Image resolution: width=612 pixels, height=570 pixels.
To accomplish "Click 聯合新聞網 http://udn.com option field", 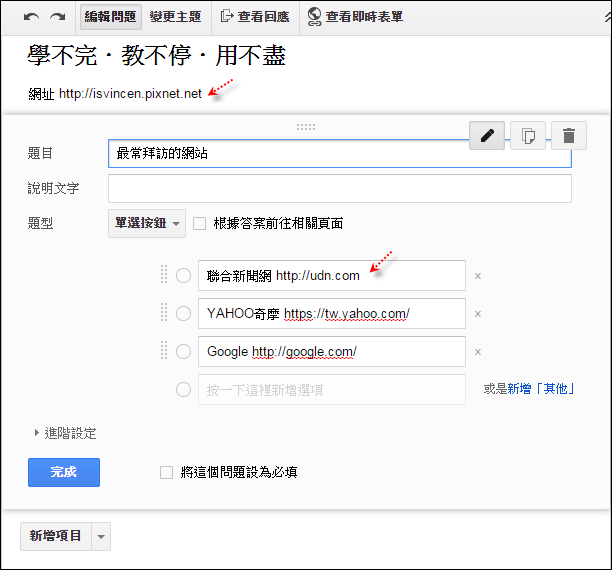I will tap(332, 275).
